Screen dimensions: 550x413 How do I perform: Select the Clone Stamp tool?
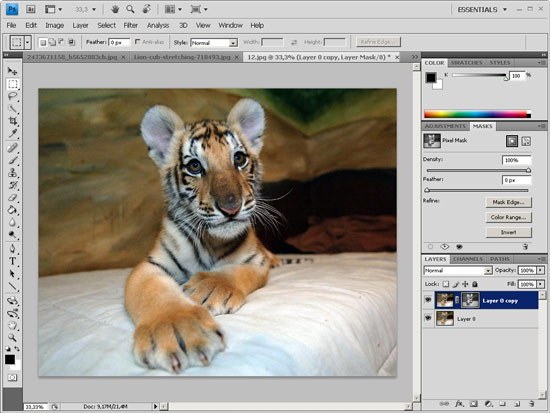point(12,173)
